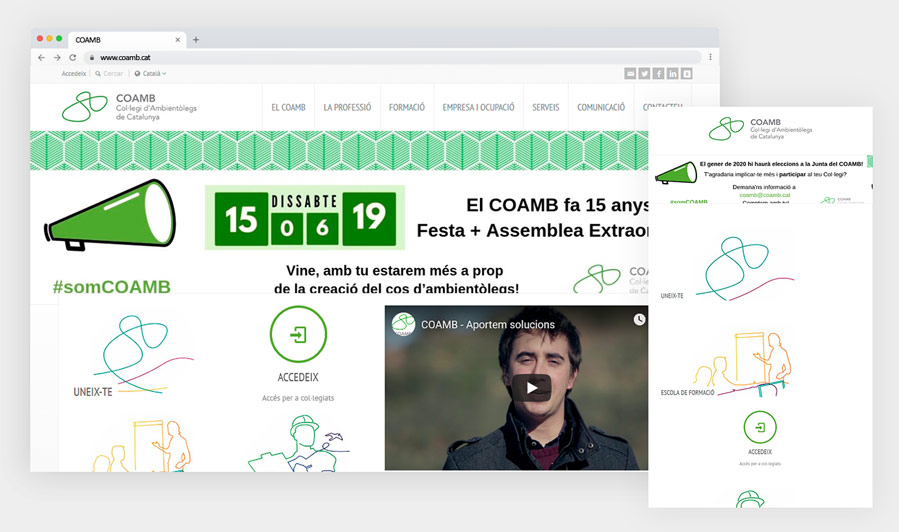Reload the page with the refresh icon
Screen dimensions: 899x532
pyautogui.click(x=72, y=57)
